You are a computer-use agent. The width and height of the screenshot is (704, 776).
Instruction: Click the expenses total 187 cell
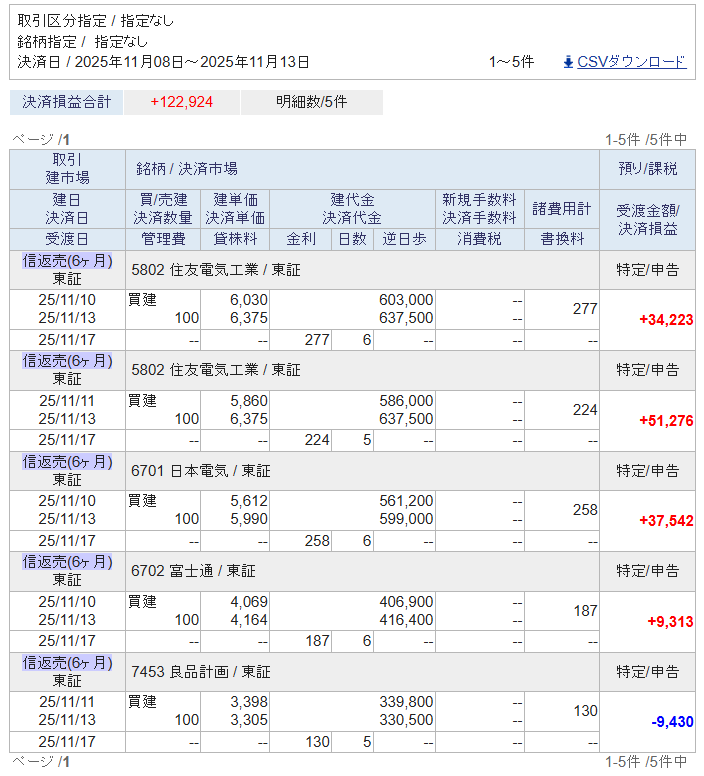(562, 611)
